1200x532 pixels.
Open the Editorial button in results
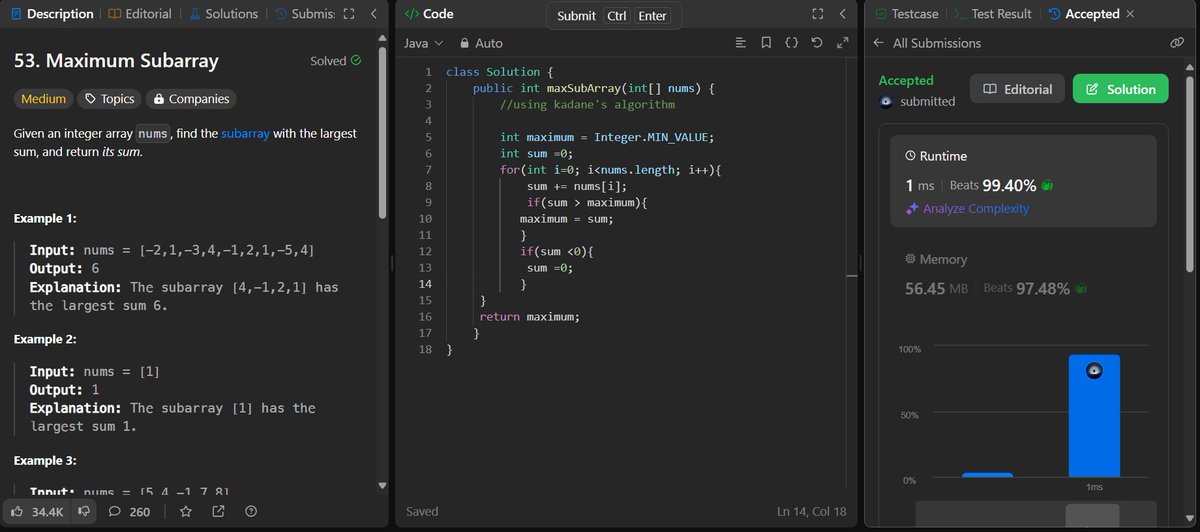pos(1017,89)
